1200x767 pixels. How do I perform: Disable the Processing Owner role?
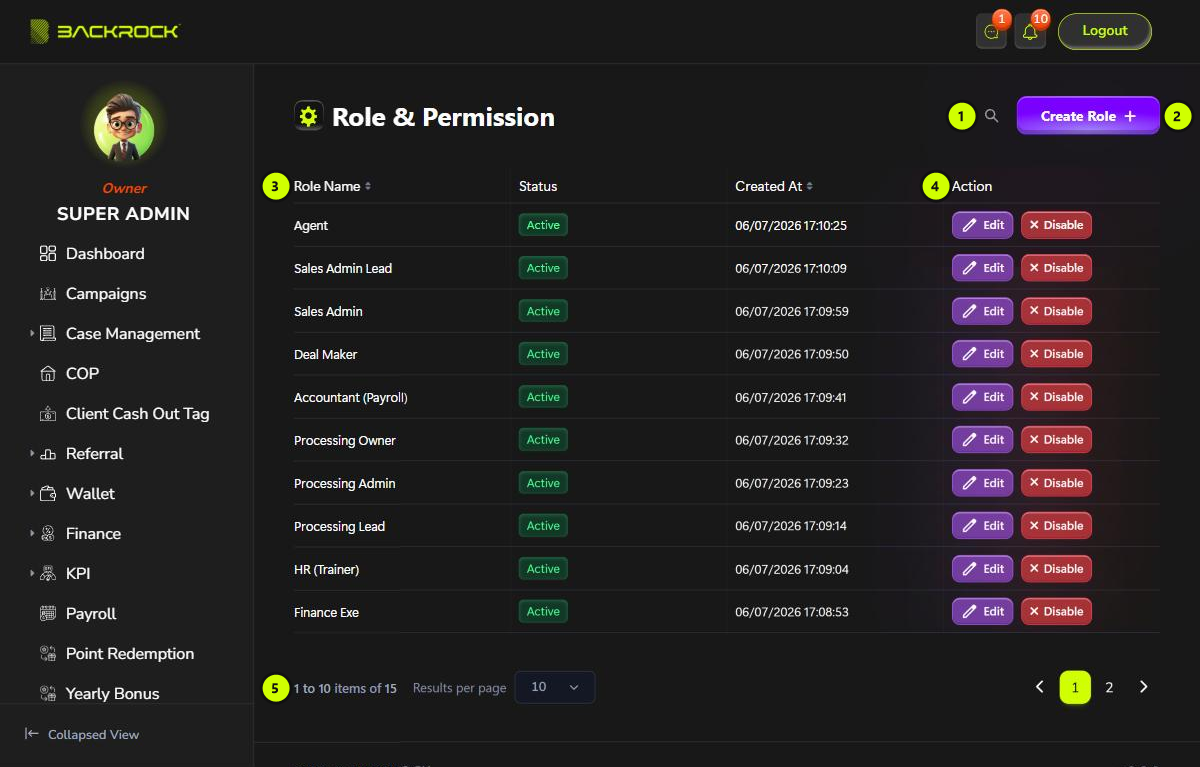[1056, 440]
